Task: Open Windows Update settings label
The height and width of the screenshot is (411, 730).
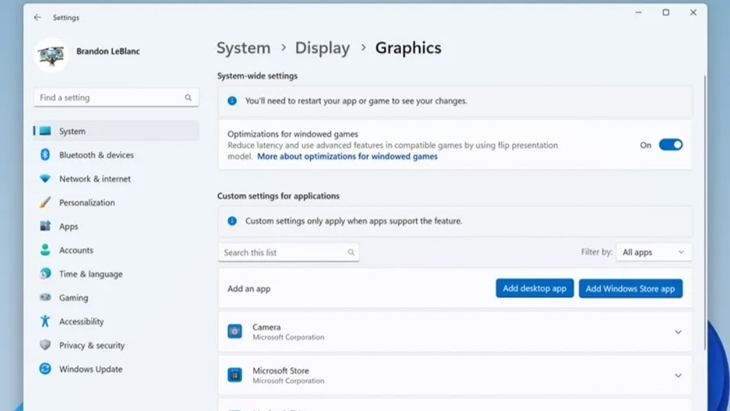Action: point(91,369)
